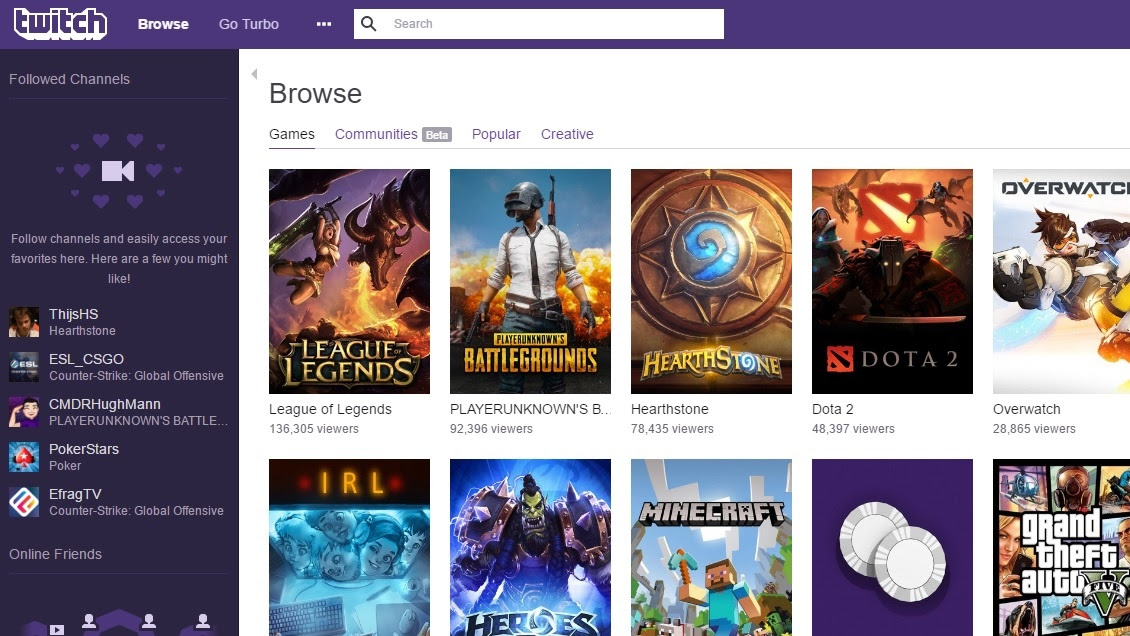Image resolution: width=1130 pixels, height=636 pixels.
Task: Open Go Turbo in top bar
Action: 249,24
